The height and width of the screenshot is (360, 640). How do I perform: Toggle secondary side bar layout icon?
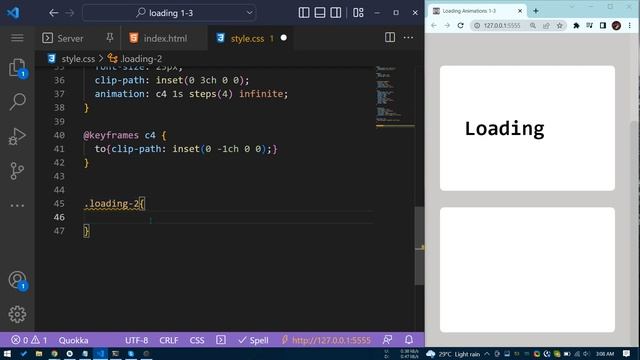tap(336, 13)
